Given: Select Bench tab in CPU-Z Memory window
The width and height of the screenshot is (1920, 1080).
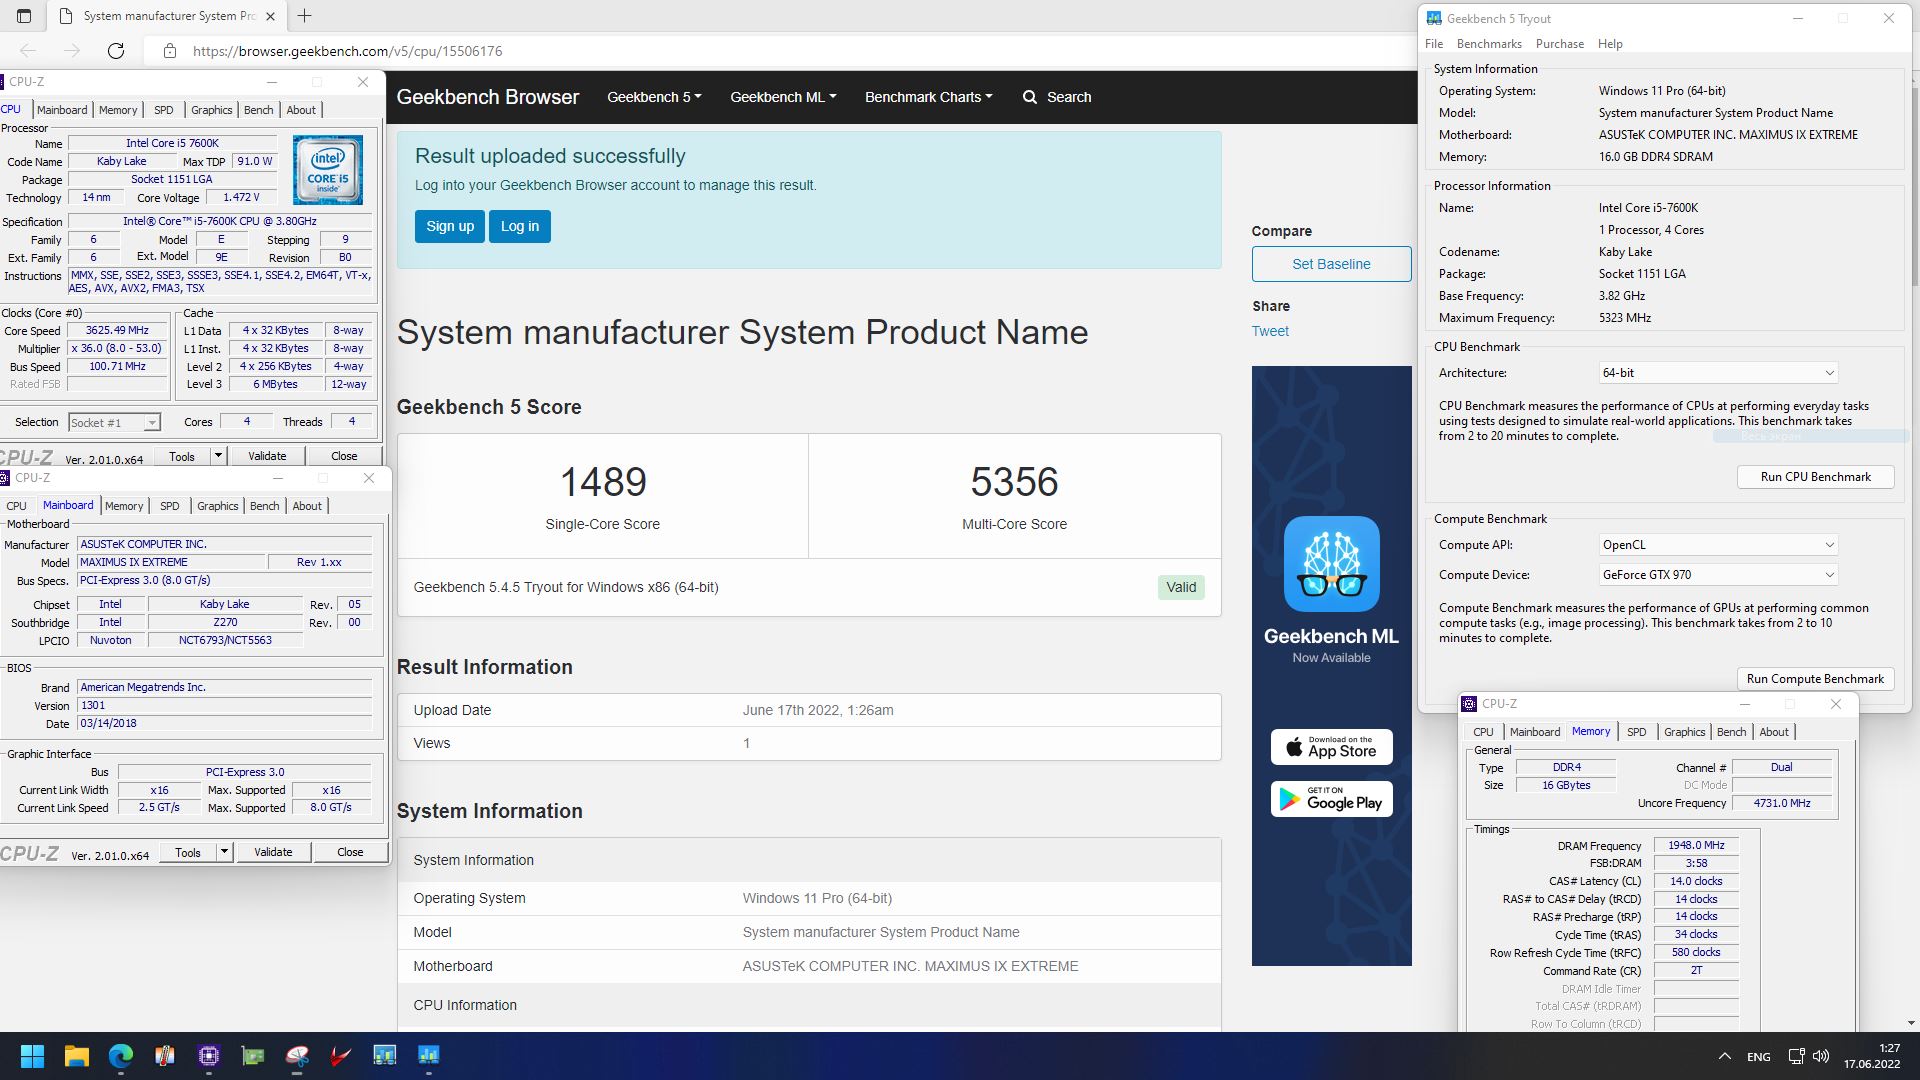Looking at the screenshot, I should pyautogui.click(x=1731, y=732).
